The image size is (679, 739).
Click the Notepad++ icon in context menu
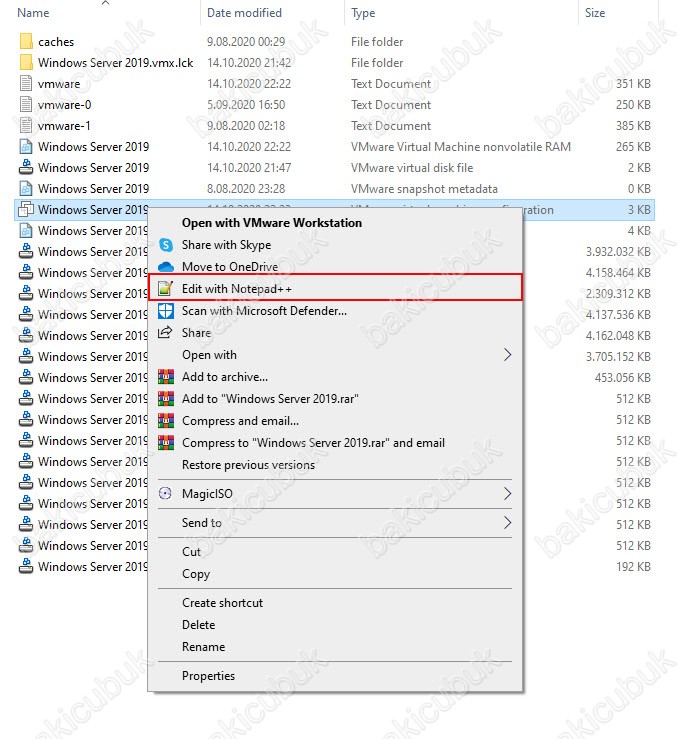[165, 289]
